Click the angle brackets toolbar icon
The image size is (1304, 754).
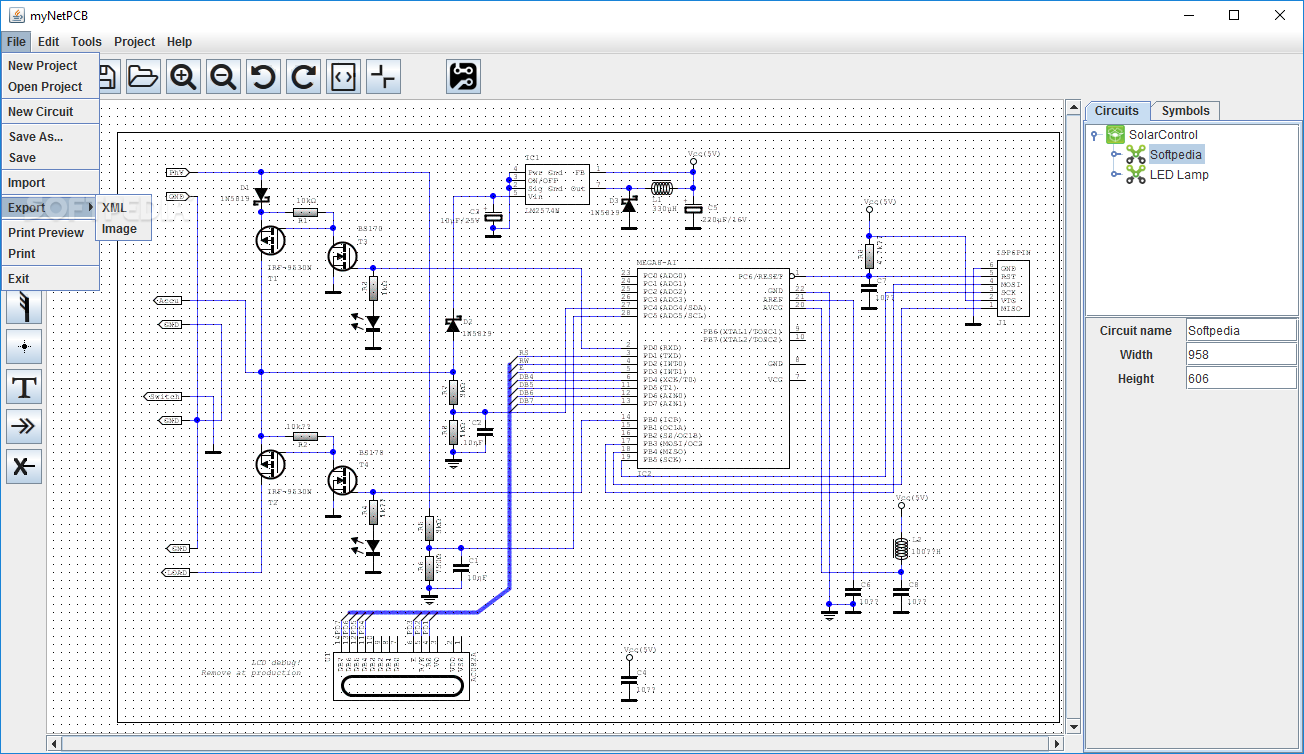(x=343, y=76)
